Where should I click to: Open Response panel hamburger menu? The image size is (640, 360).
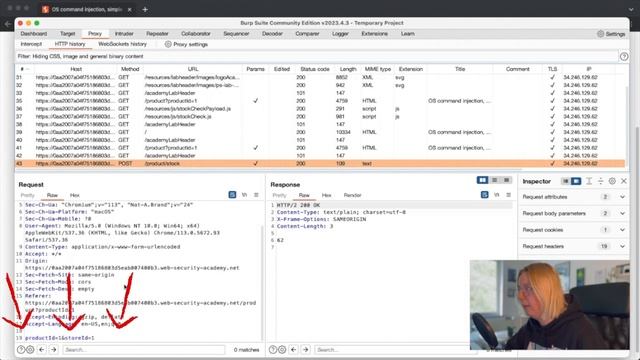[x=509, y=195]
